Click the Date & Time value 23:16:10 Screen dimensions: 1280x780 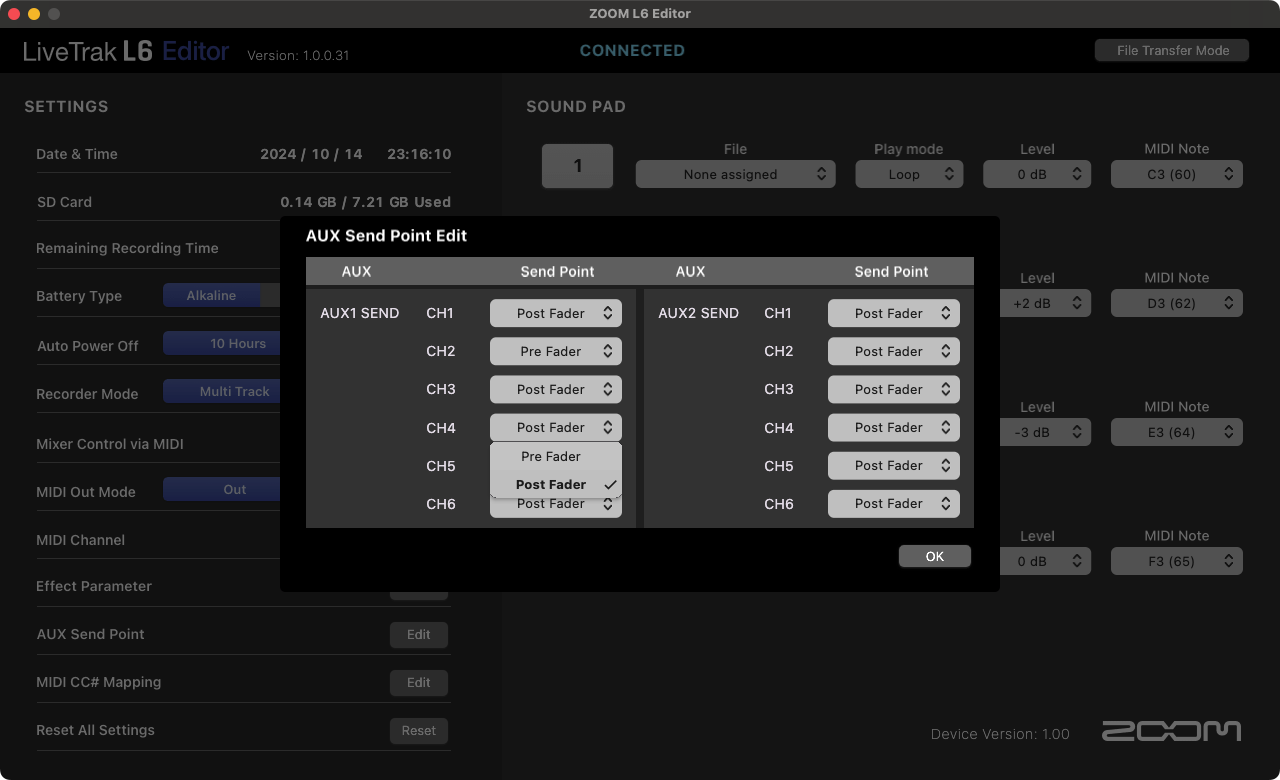[x=419, y=154]
